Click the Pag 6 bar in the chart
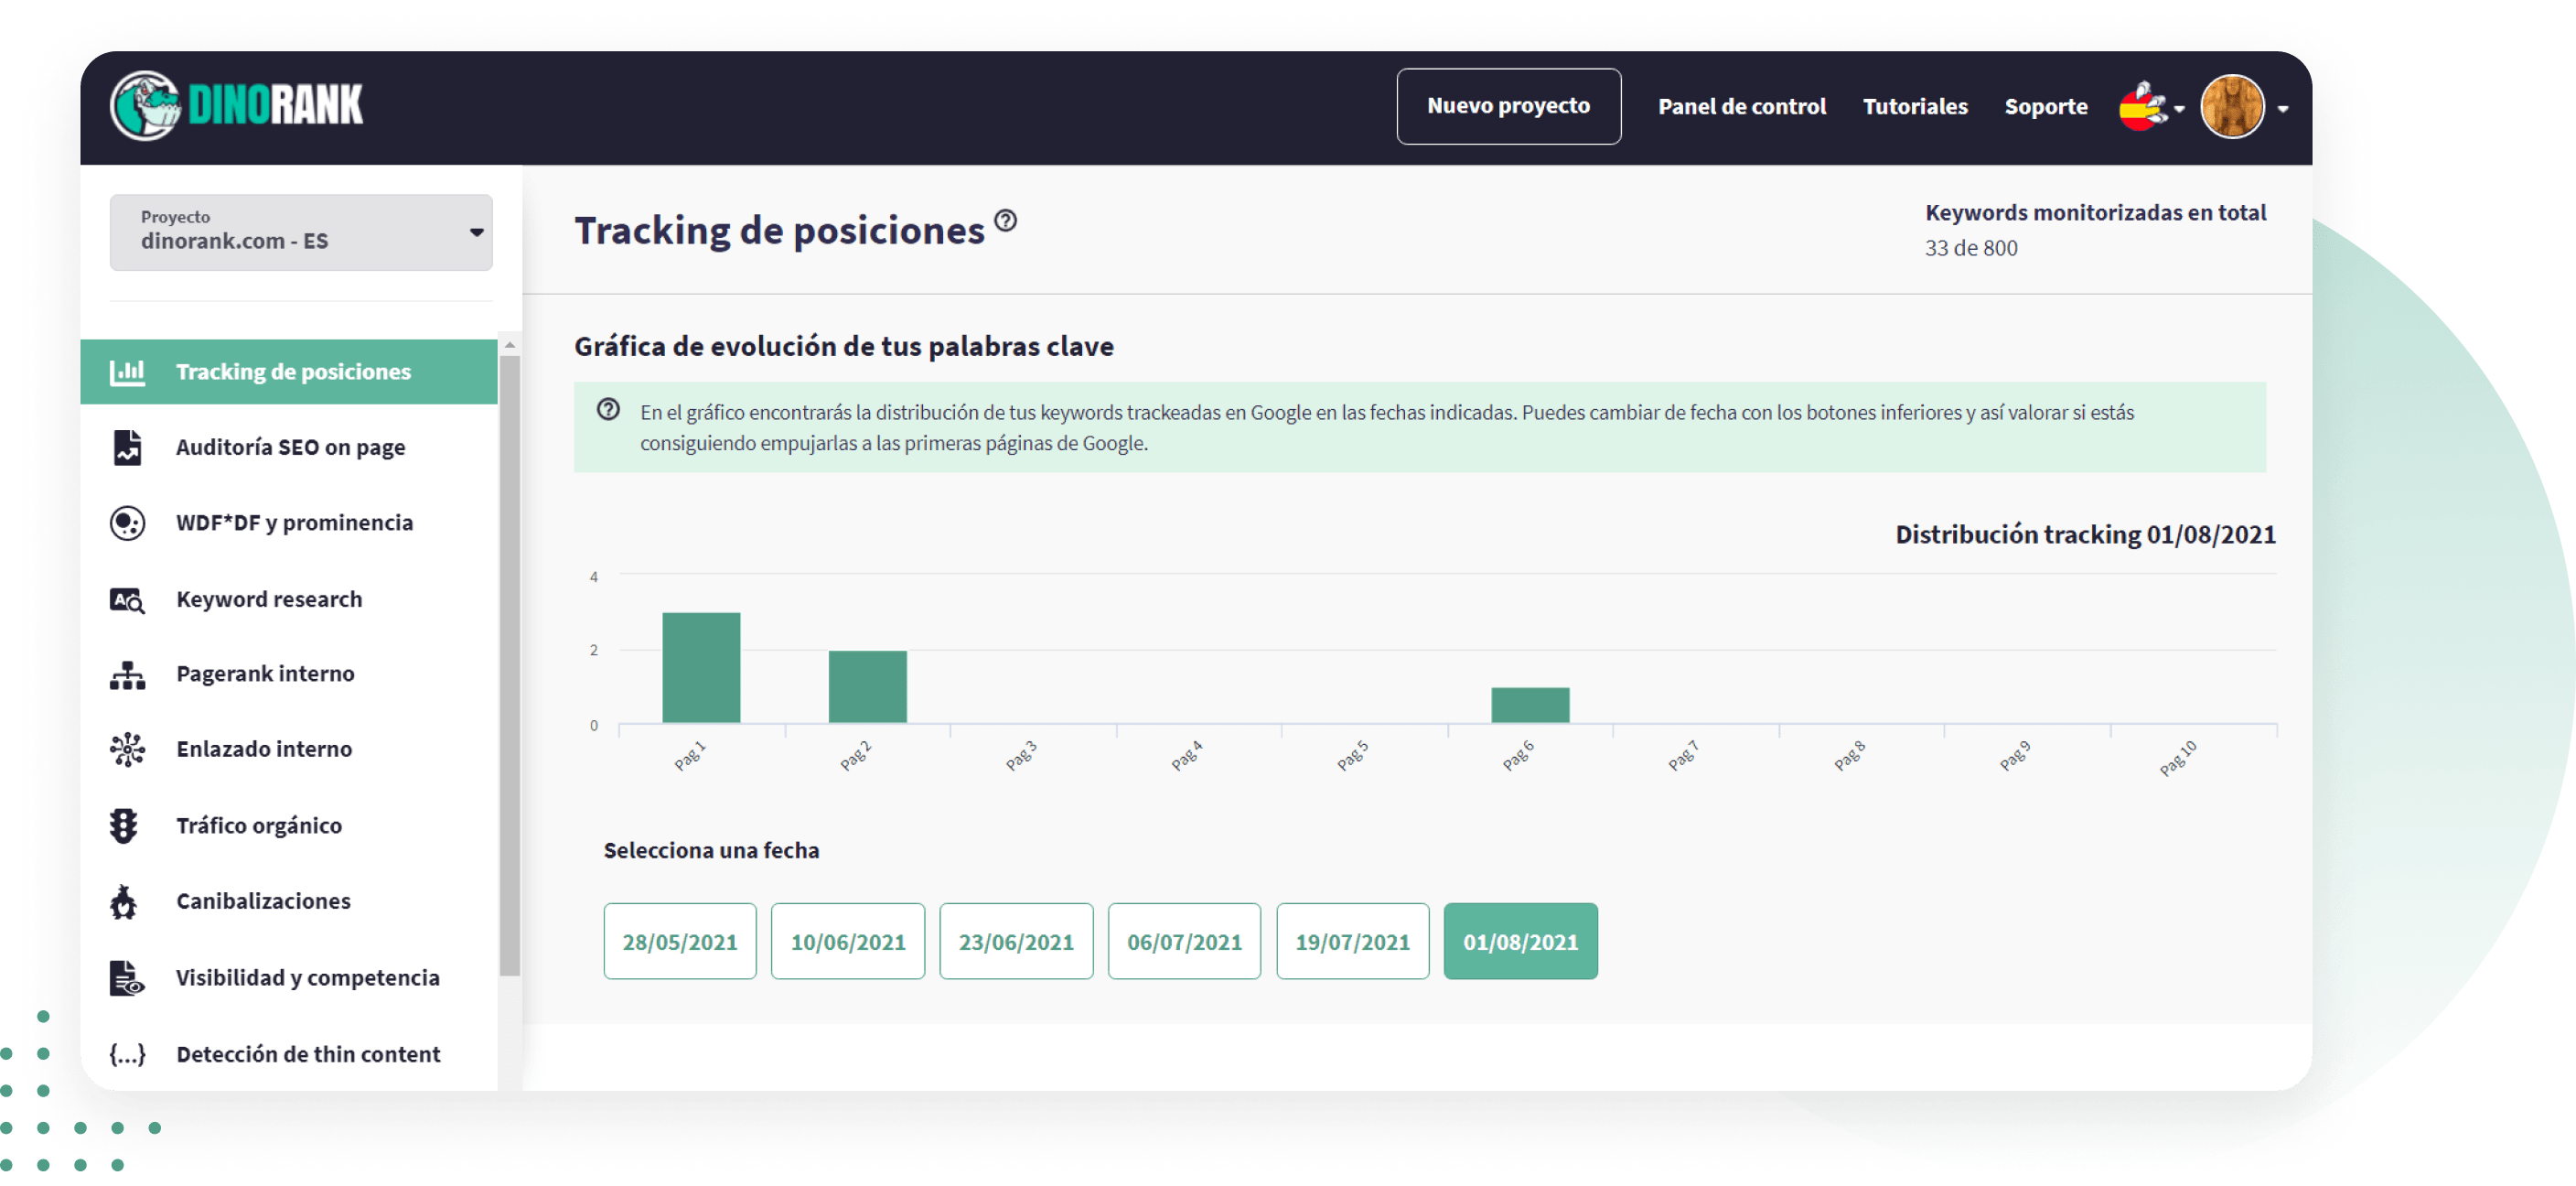The height and width of the screenshot is (1186, 2576). coord(1530,704)
